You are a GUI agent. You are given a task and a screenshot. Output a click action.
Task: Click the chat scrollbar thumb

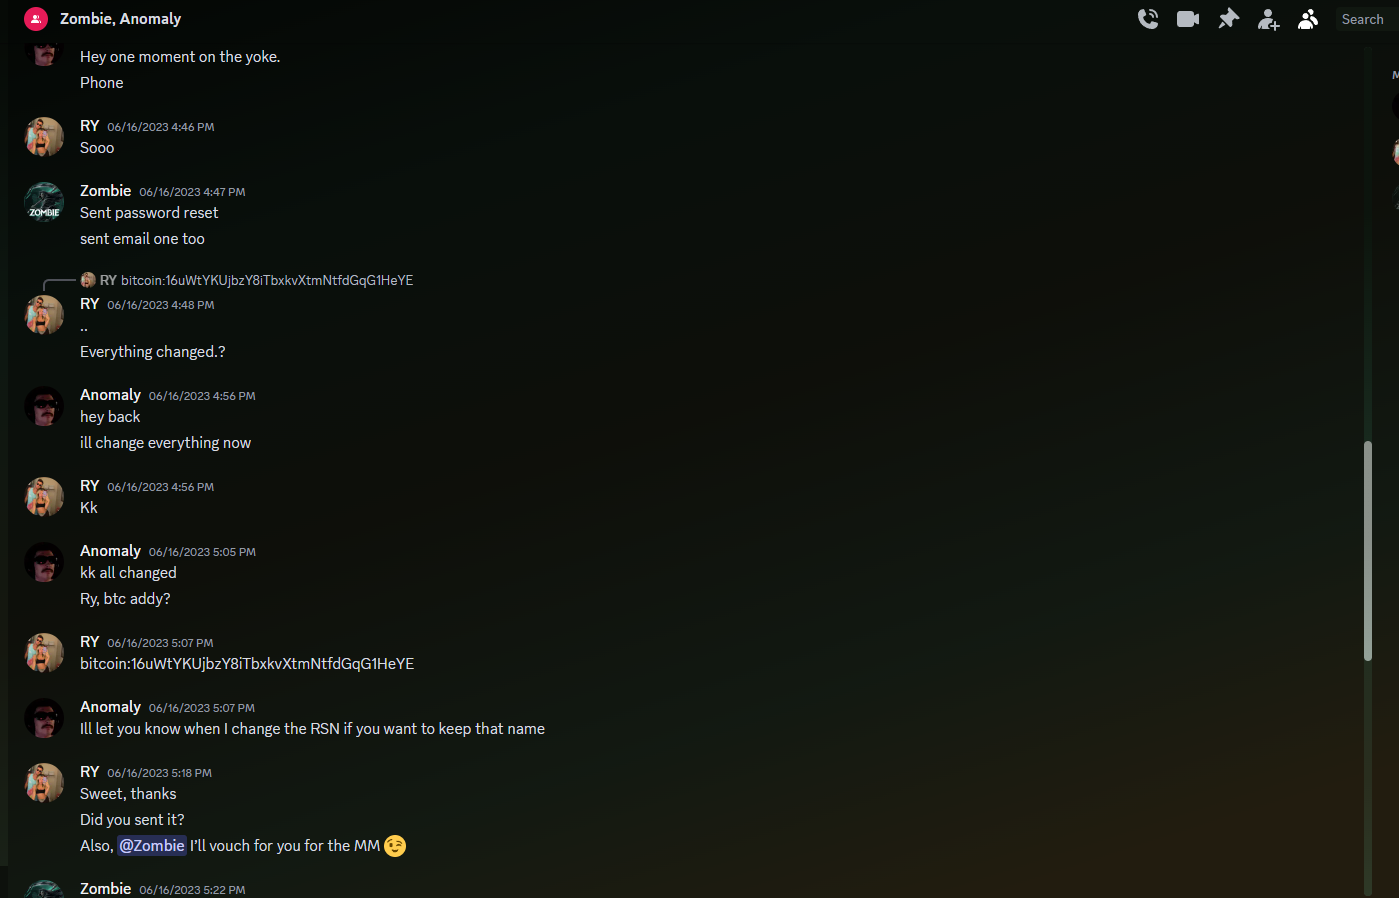pyautogui.click(x=1368, y=550)
